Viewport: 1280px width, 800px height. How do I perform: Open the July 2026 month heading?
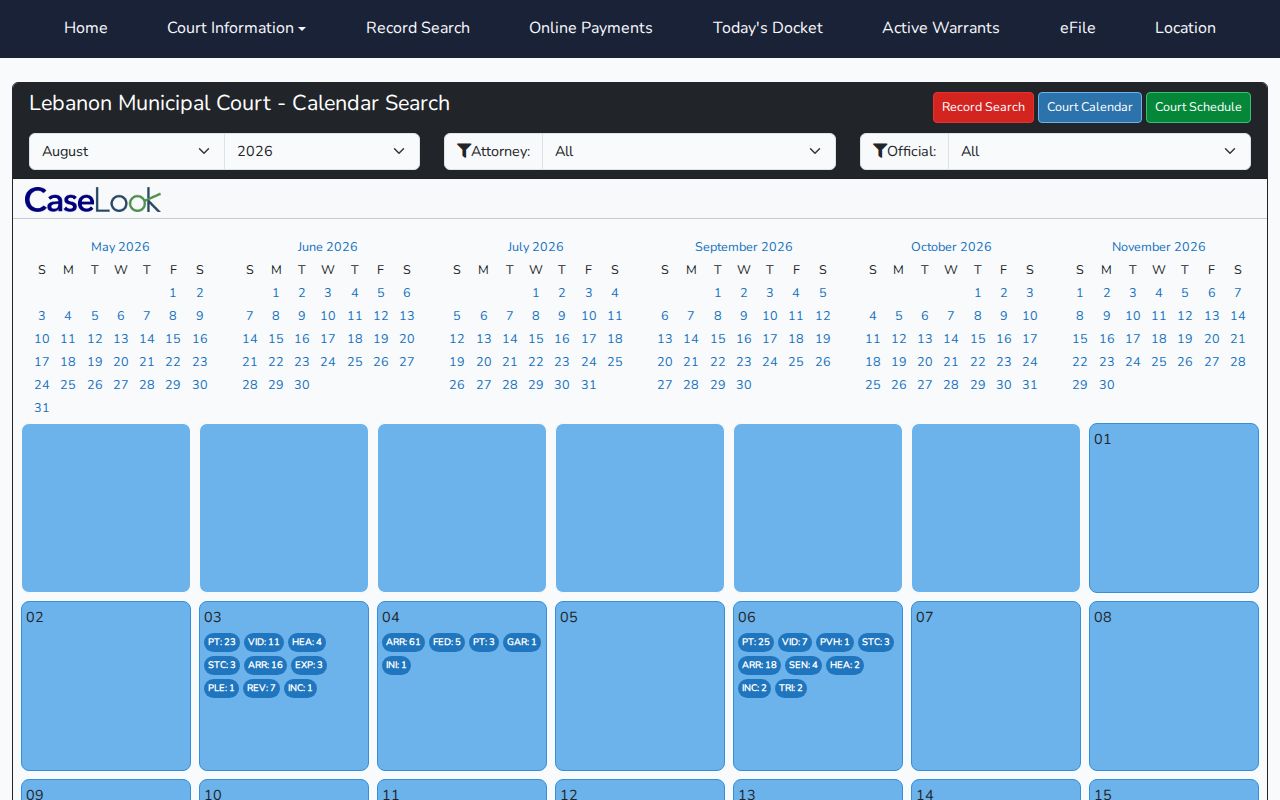coord(535,247)
